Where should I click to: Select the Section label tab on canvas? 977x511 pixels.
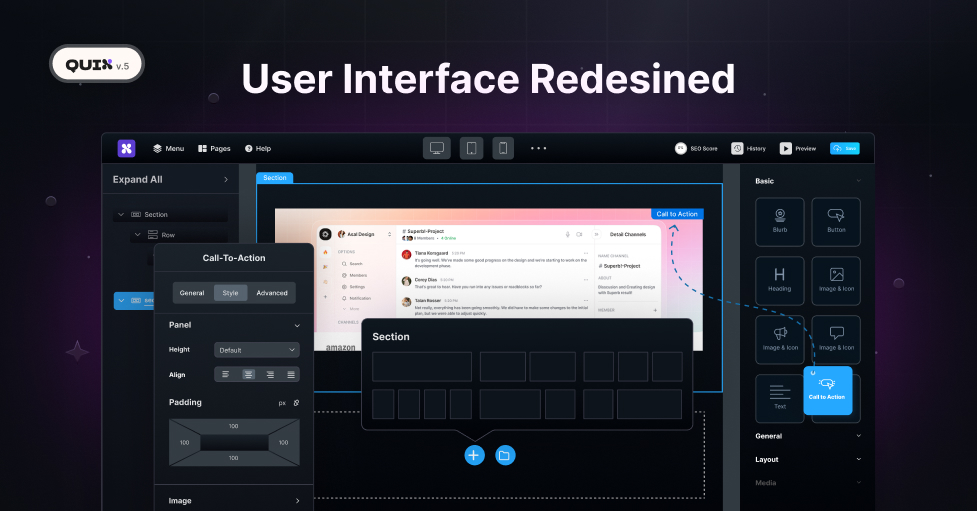click(x=275, y=178)
